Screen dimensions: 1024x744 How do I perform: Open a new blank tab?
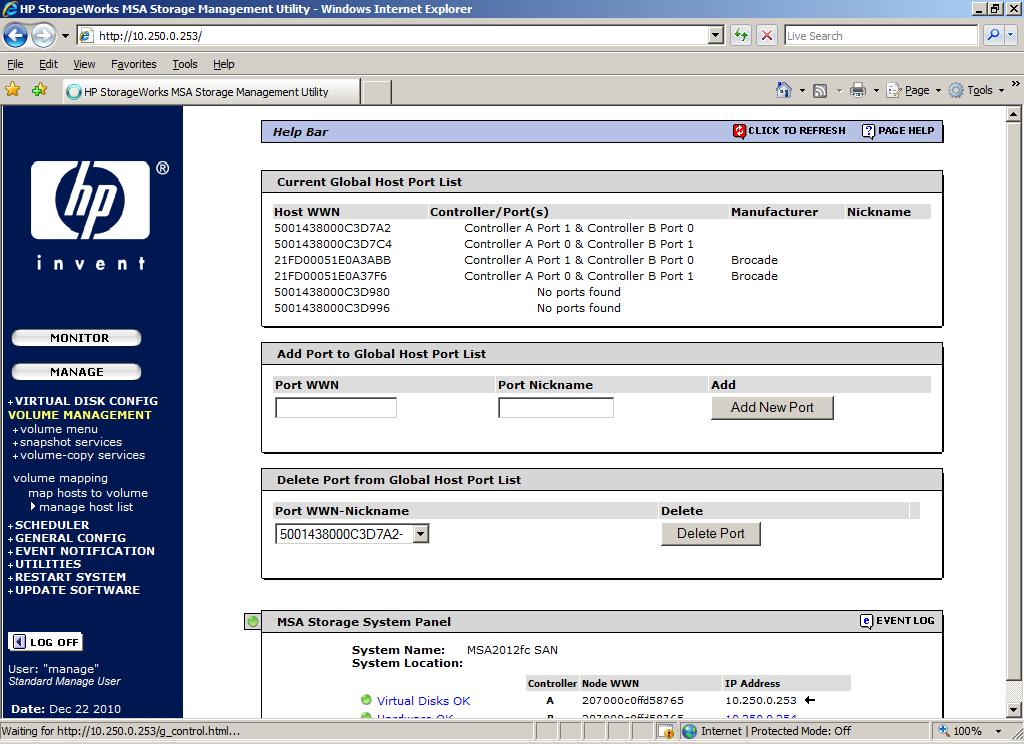[x=377, y=92]
